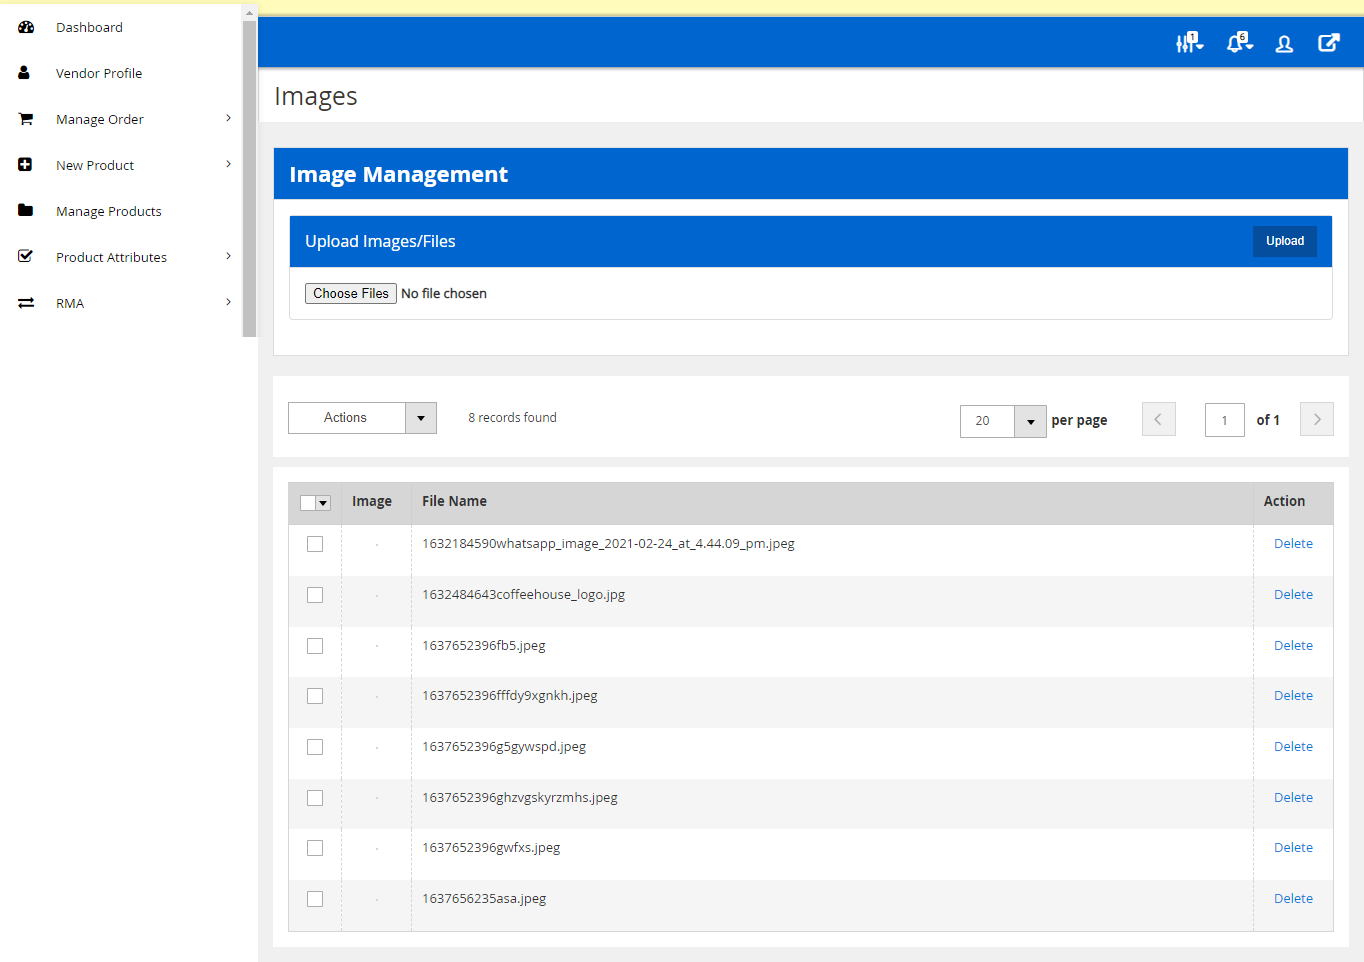Delete the 1637656235asa.jpeg file
1364x962 pixels.
point(1293,899)
